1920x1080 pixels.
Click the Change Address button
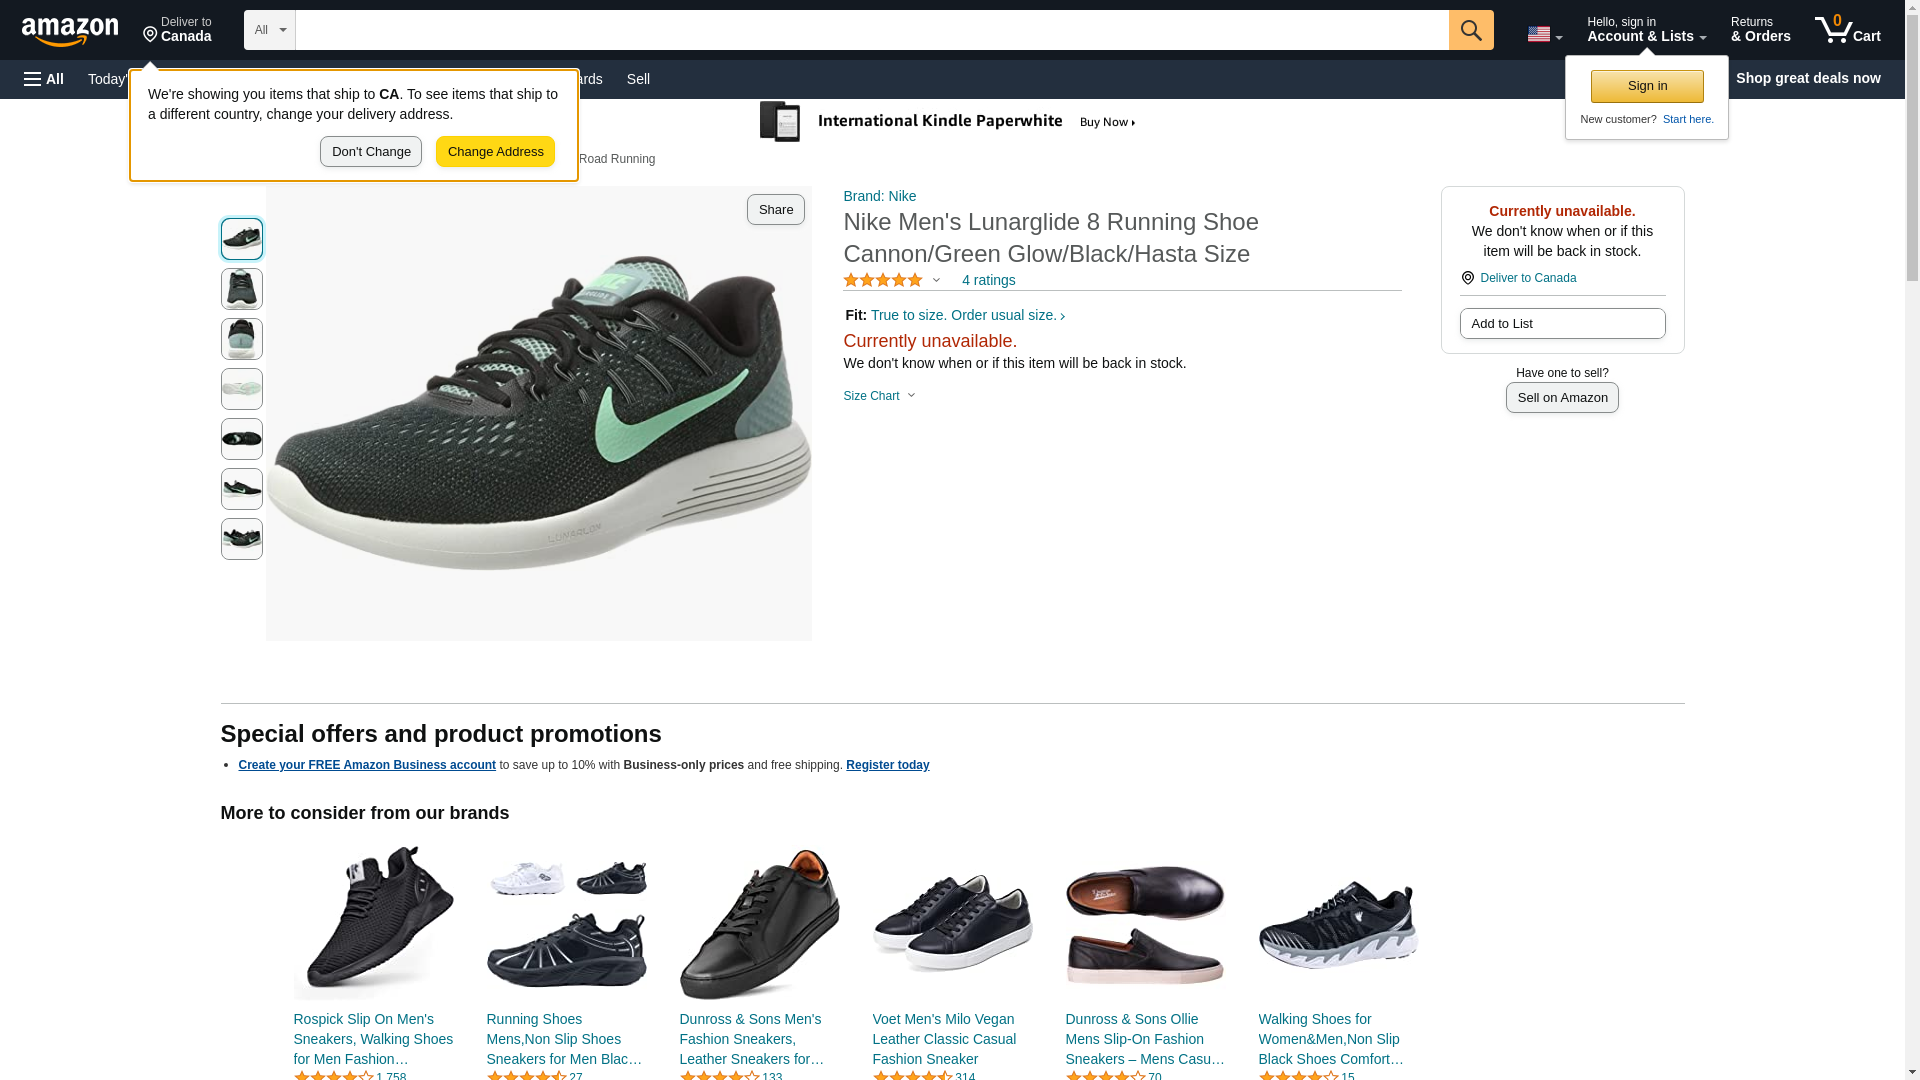click(x=495, y=152)
